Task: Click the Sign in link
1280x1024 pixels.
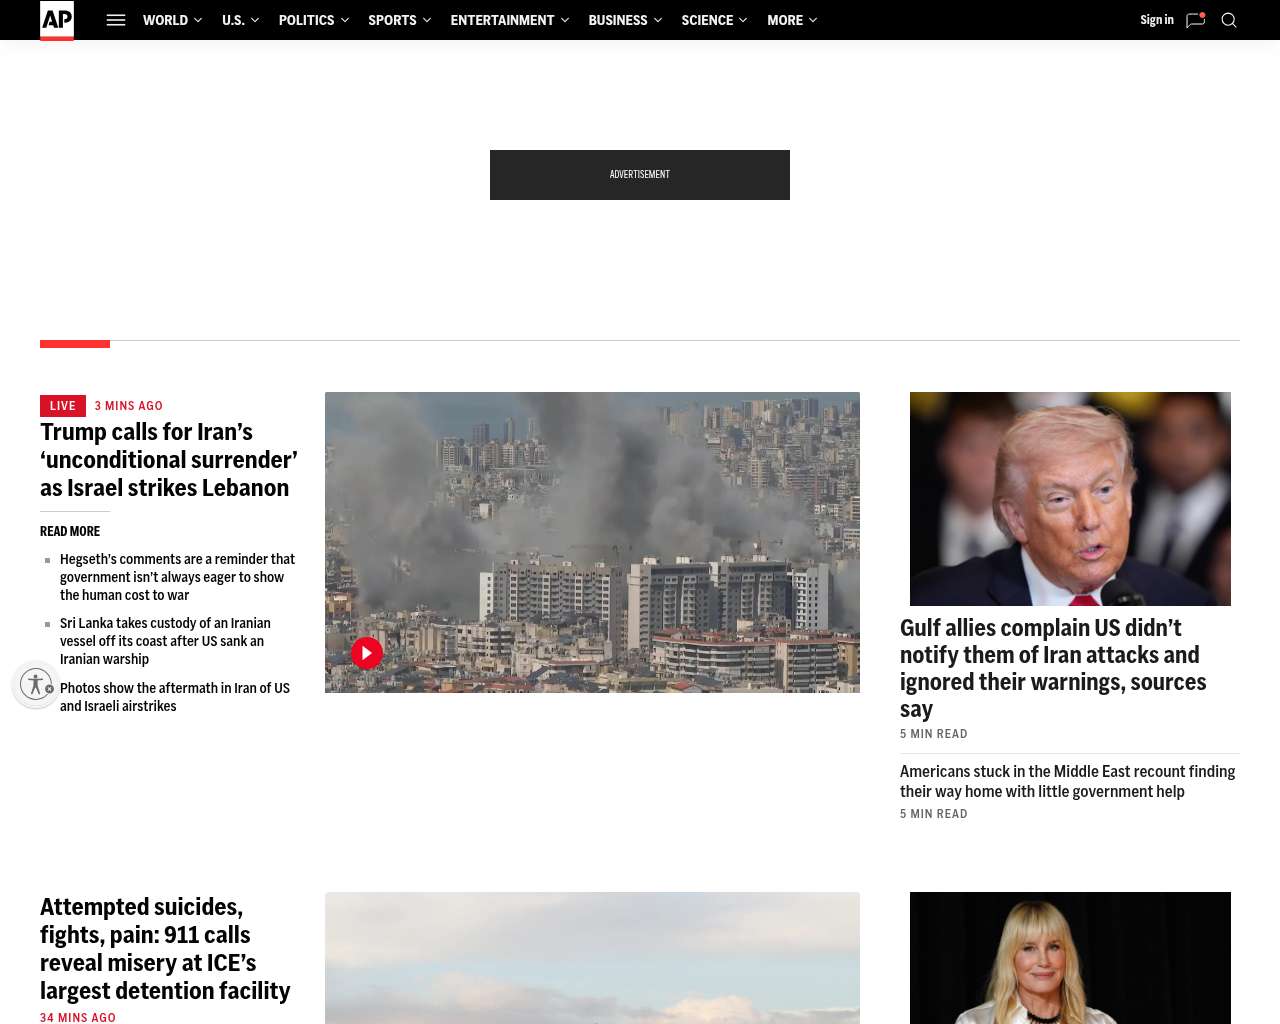Action: 1157,20
